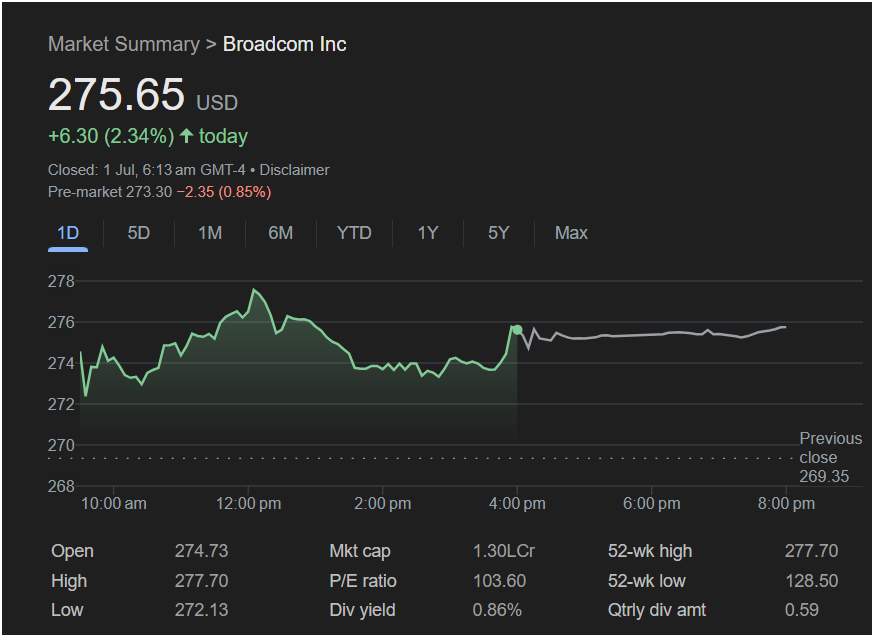This screenshot has width=874, height=637.
Task: Click the 8:00 pm time axis label
Action: click(x=786, y=504)
